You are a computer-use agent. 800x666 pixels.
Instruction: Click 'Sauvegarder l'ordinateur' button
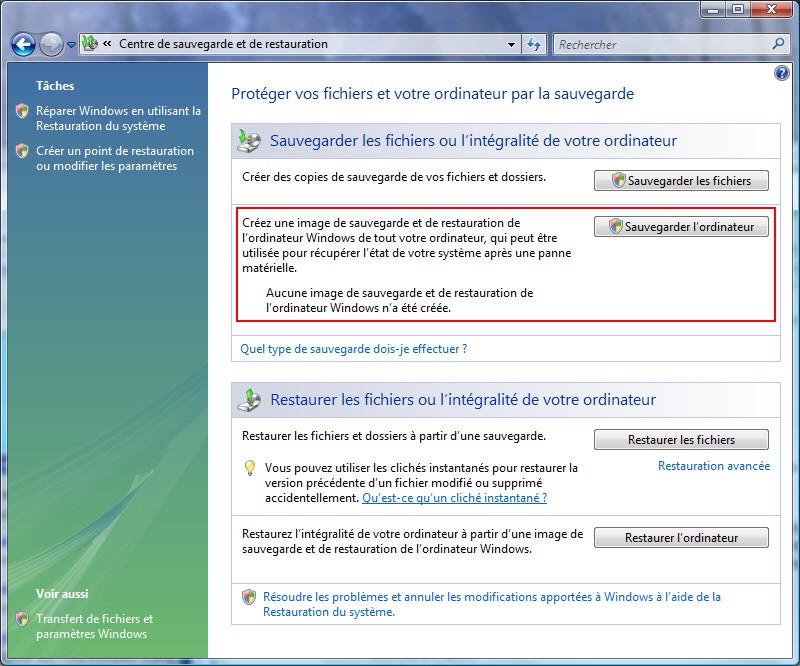click(681, 227)
